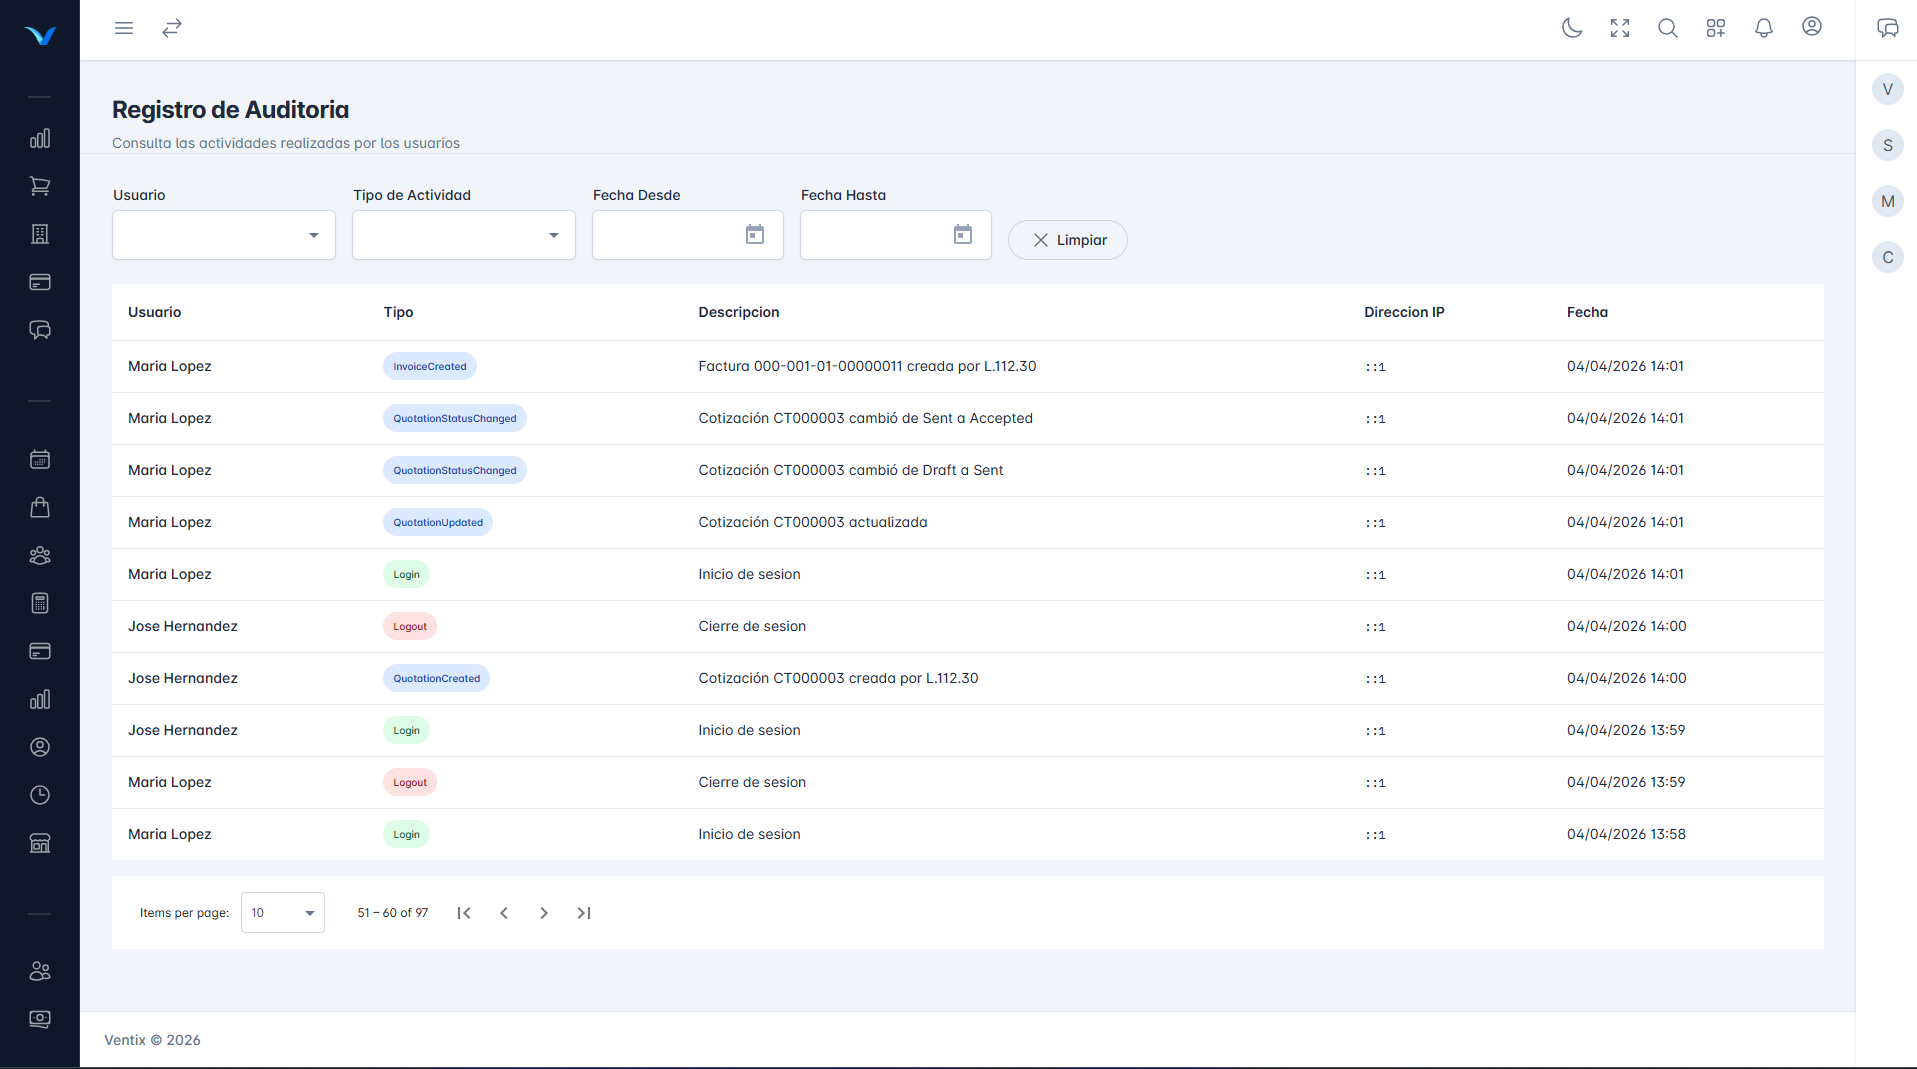This screenshot has width=1917, height=1069.
Task: Open the shopping cart icon in the sidebar
Action: (40, 186)
